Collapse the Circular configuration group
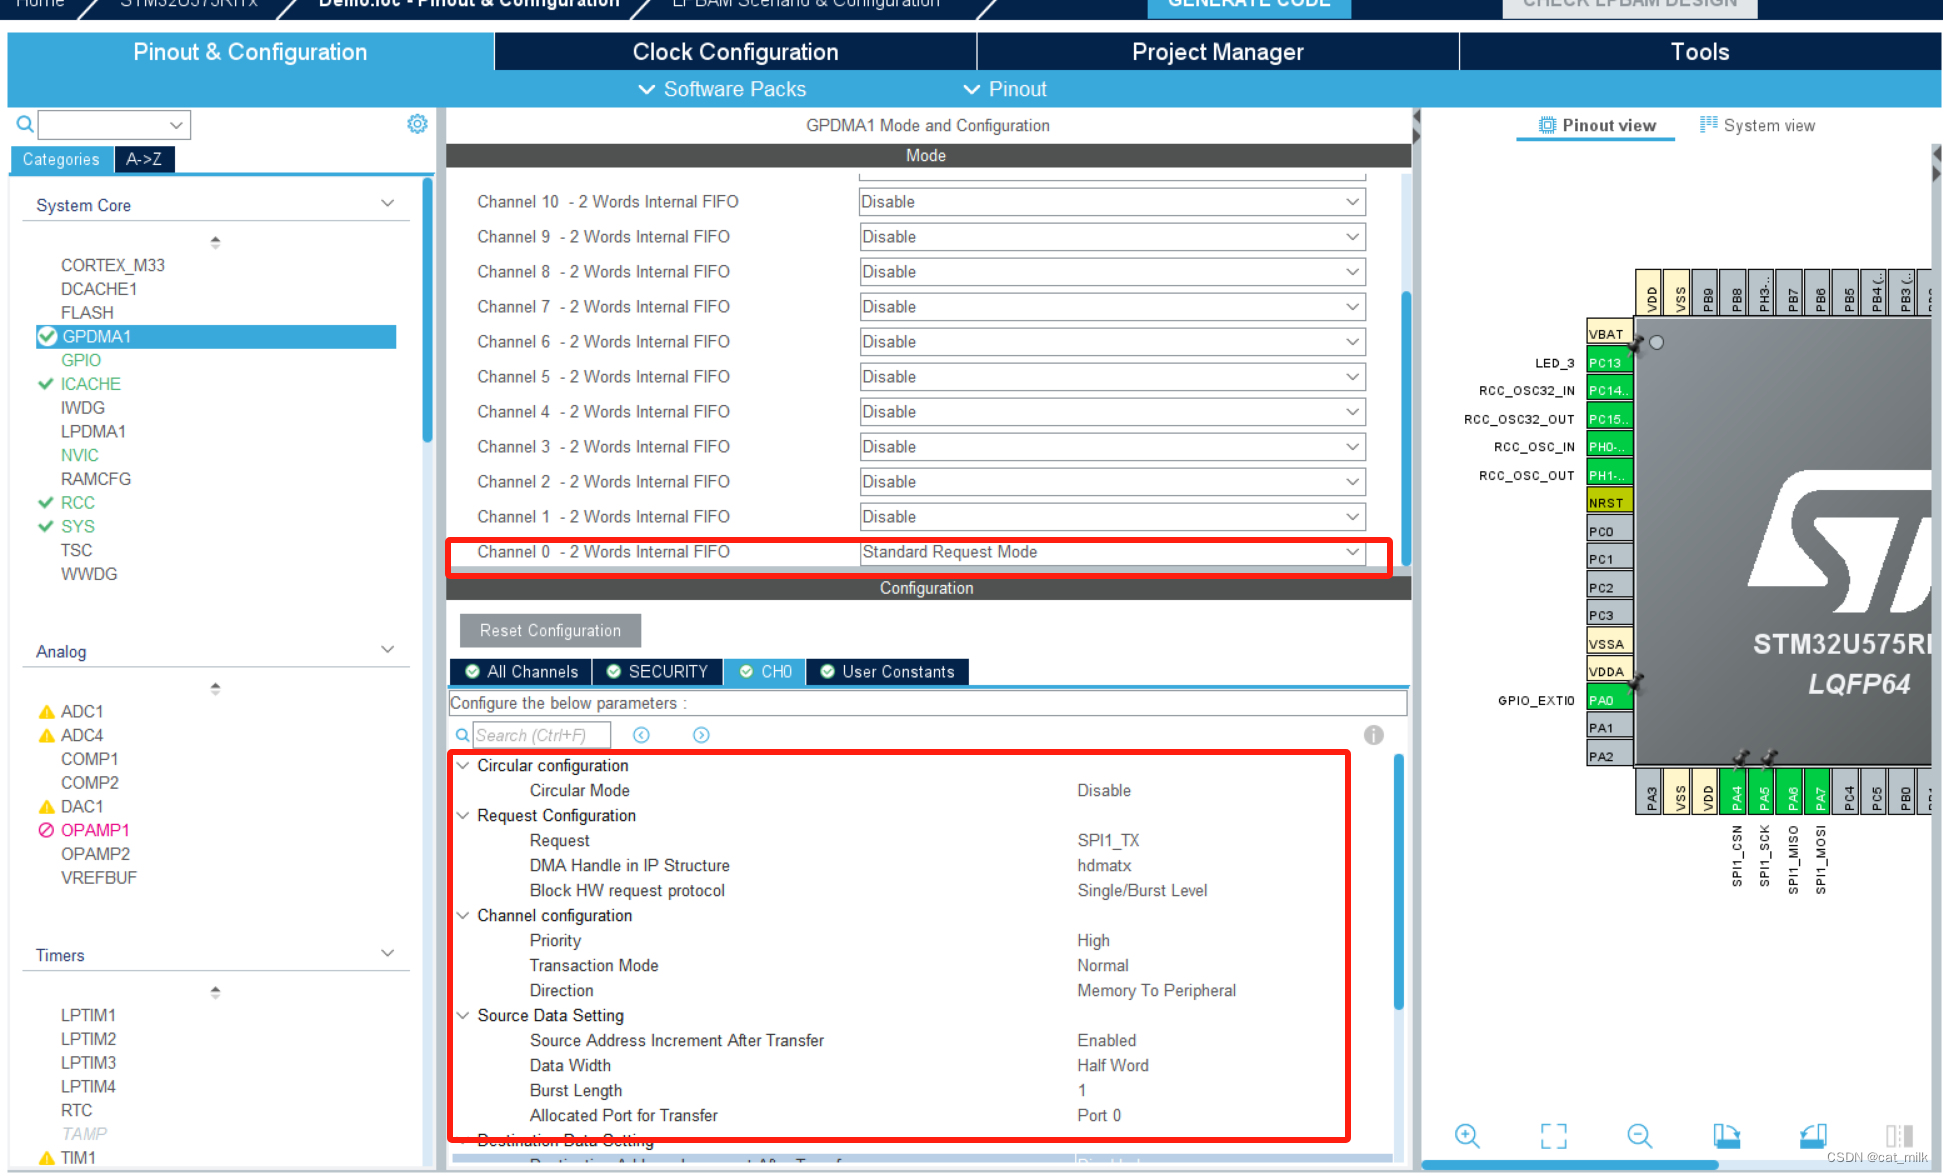1943x1173 pixels. pos(463,765)
